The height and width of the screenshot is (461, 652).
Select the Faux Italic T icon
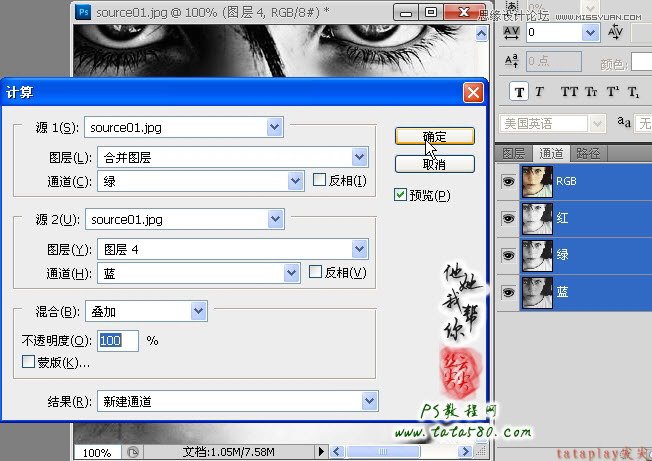coord(539,92)
